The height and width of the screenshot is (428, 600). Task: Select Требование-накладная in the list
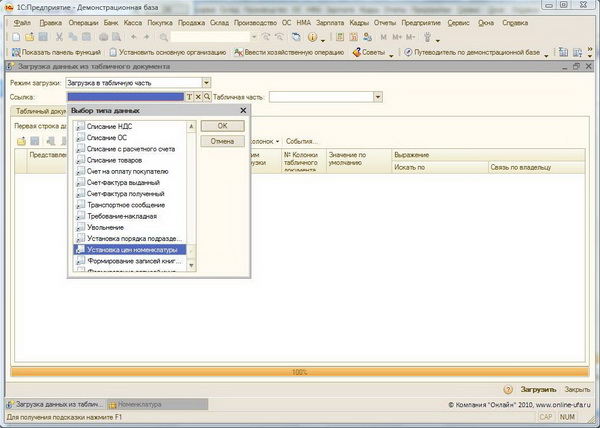[130, 216]
